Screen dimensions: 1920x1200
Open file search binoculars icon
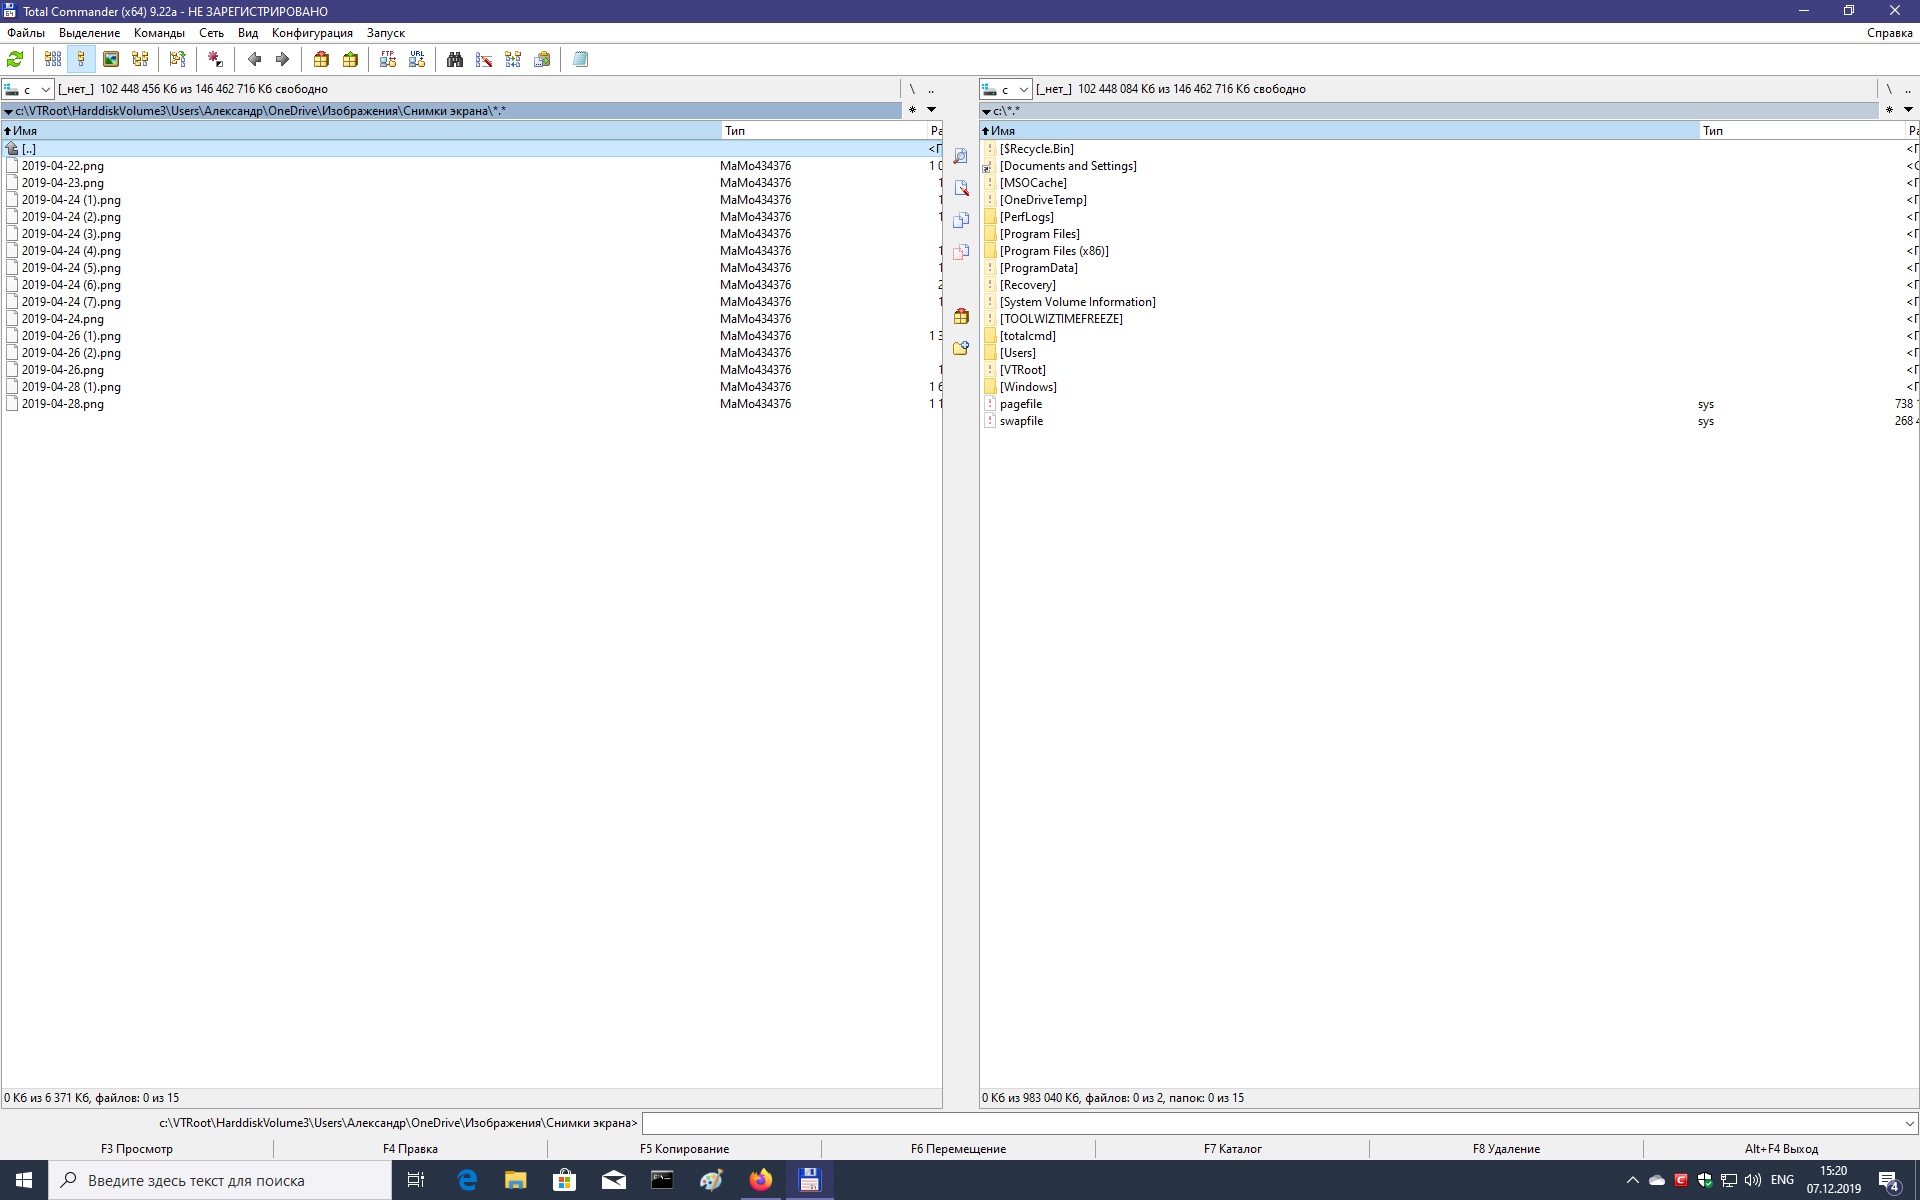point(455,60)
